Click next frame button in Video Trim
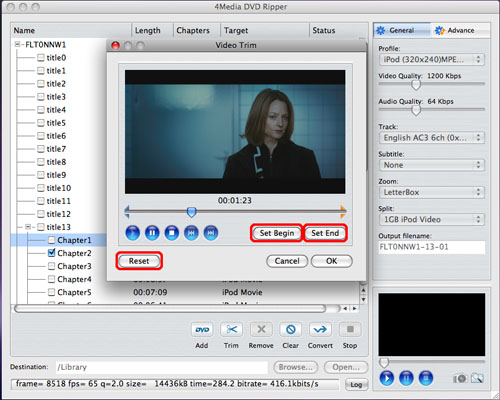 [x=211, y=233]
